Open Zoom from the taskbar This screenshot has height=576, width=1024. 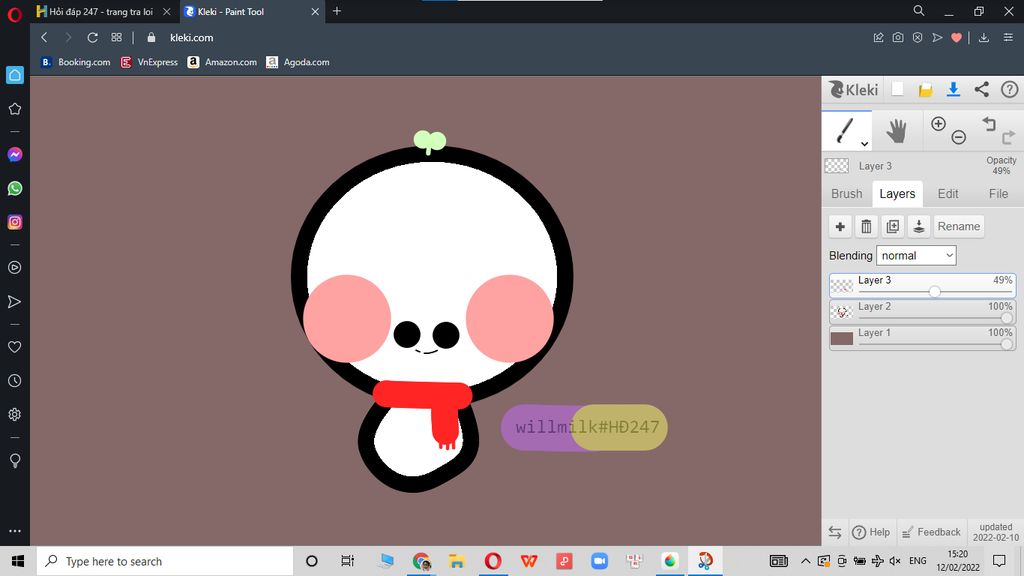[599, 561]
